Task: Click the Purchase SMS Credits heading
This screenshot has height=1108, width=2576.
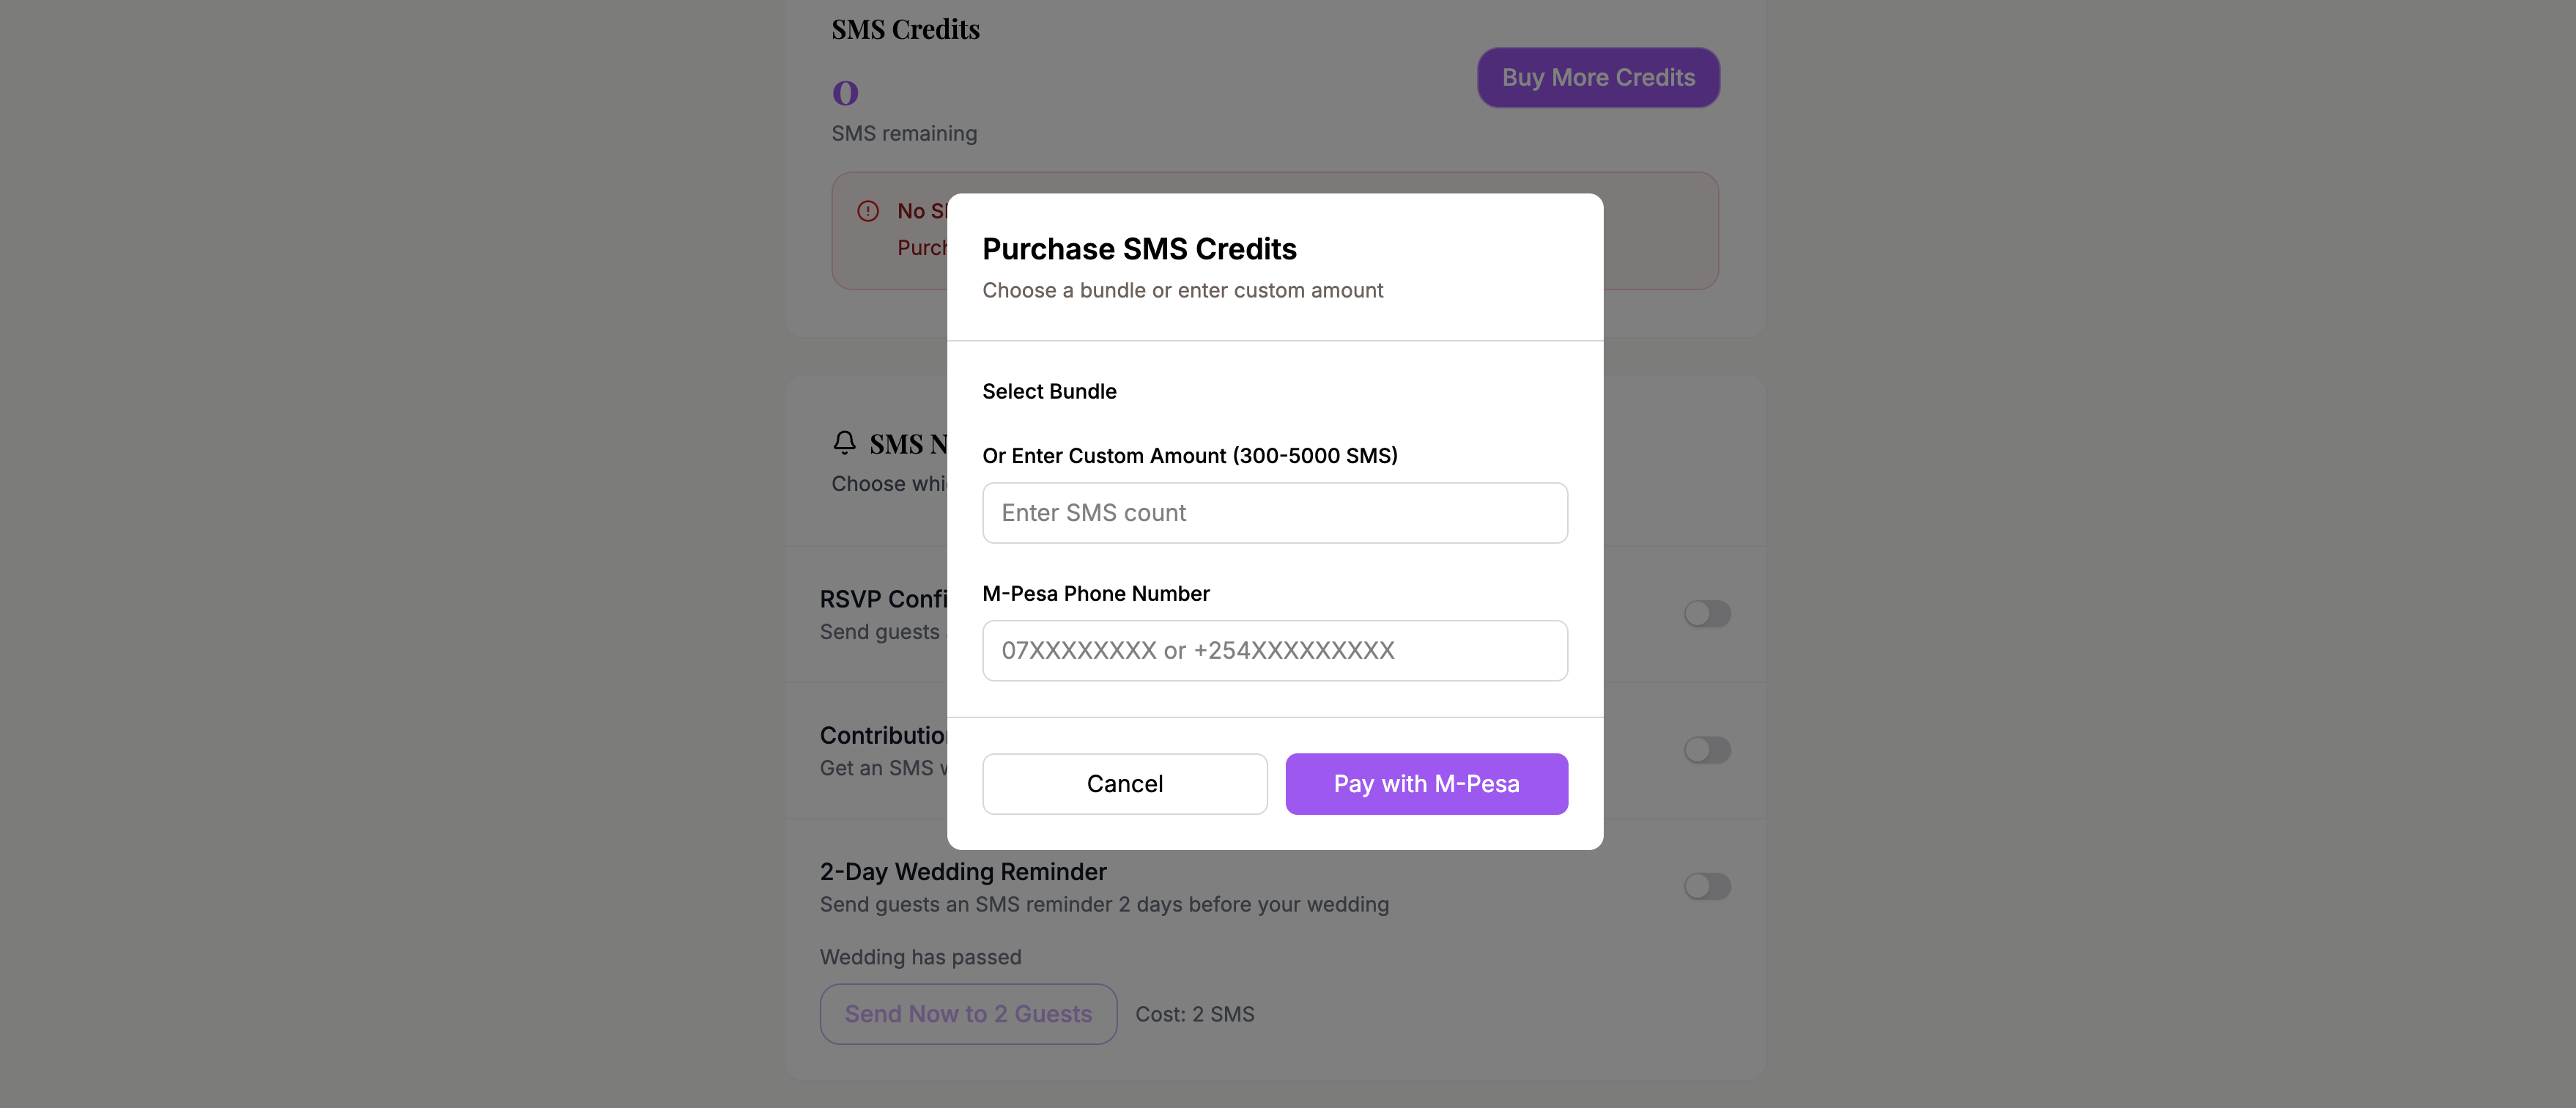Action: (1139, 248)
